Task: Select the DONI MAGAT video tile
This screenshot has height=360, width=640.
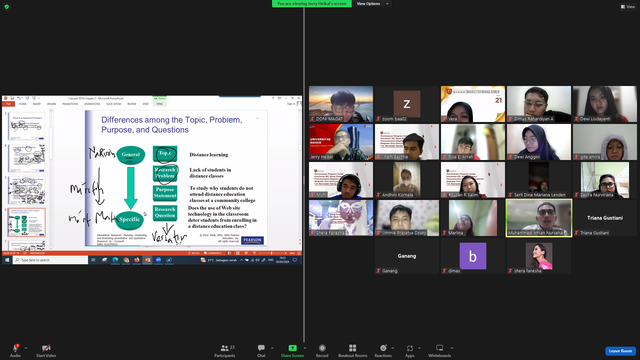Action: click(341, 104)
